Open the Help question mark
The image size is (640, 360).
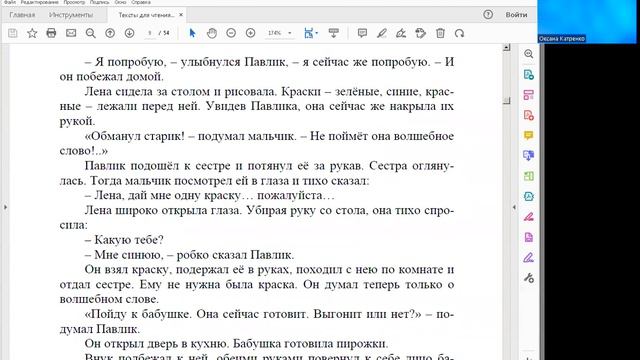click(x=488, y=15)
